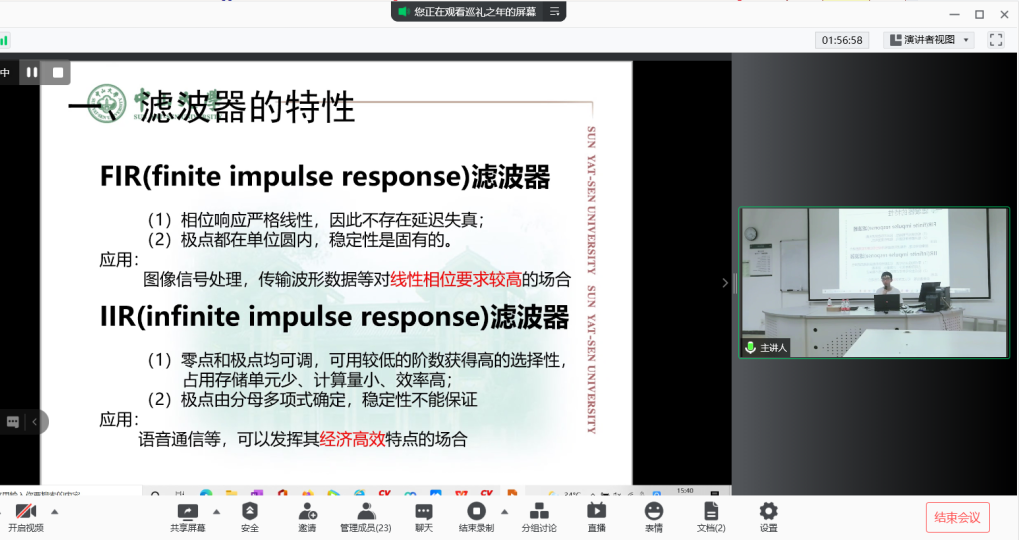The width and height of the screenshot is (1019, 540).
Task: Open the Documents (文档) icon
Action: point(711,511)
